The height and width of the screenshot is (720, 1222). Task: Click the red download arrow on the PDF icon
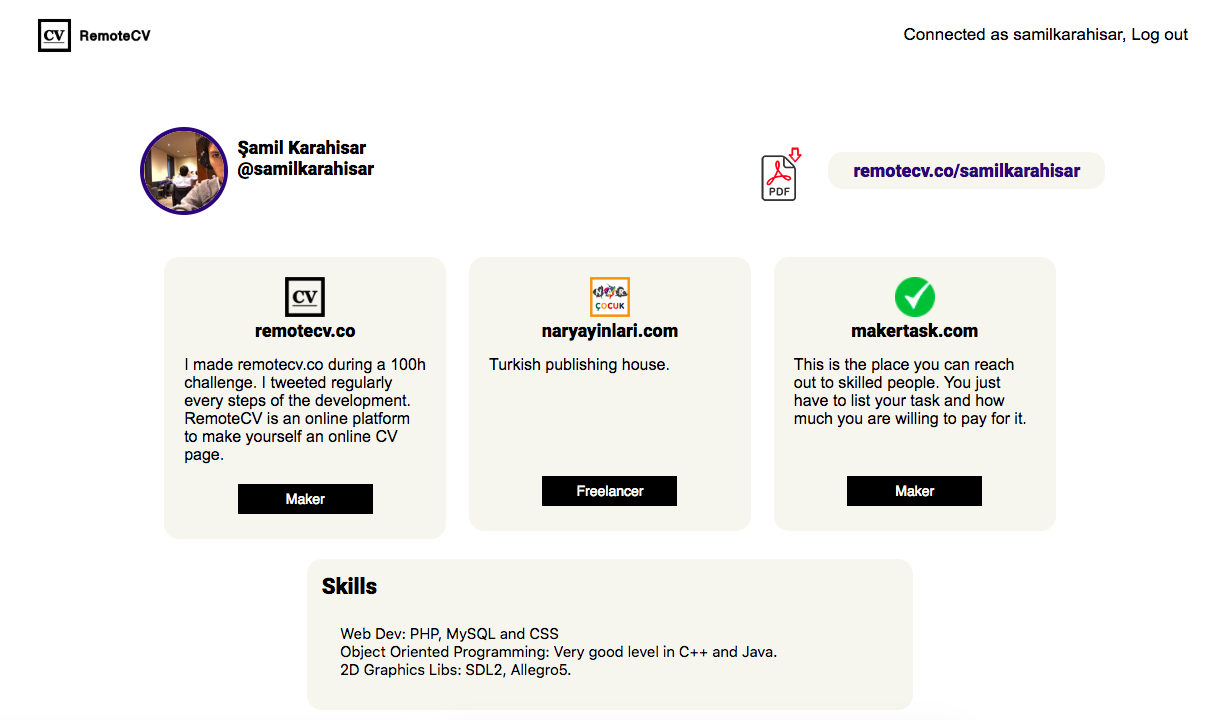click(793, 156)
